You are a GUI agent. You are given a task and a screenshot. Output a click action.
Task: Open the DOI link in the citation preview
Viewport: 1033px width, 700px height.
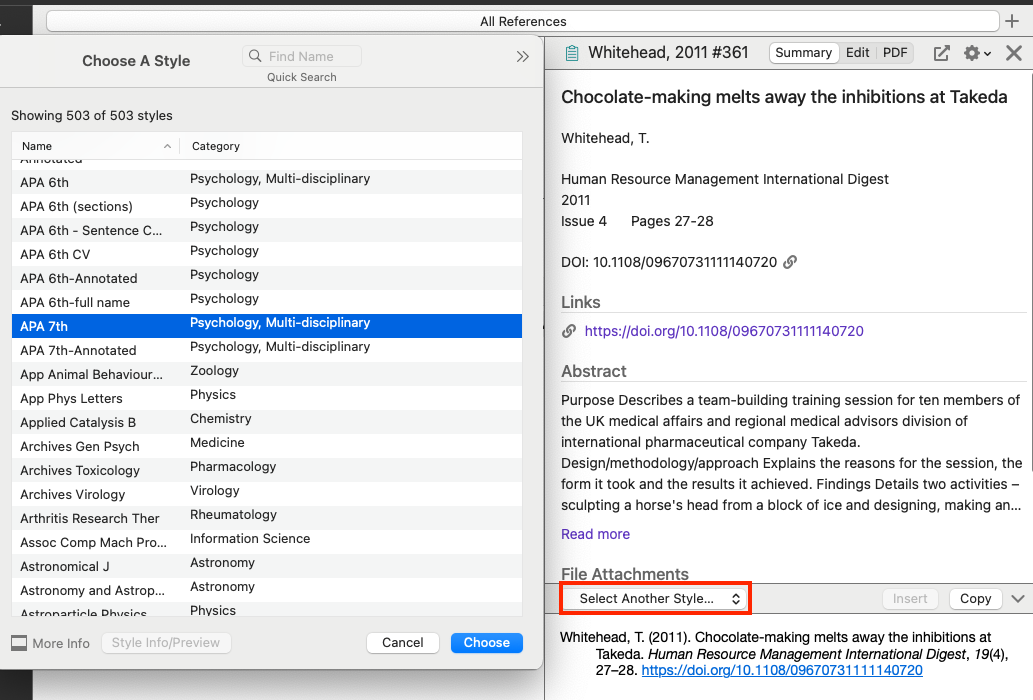click(x=782, y=670)
